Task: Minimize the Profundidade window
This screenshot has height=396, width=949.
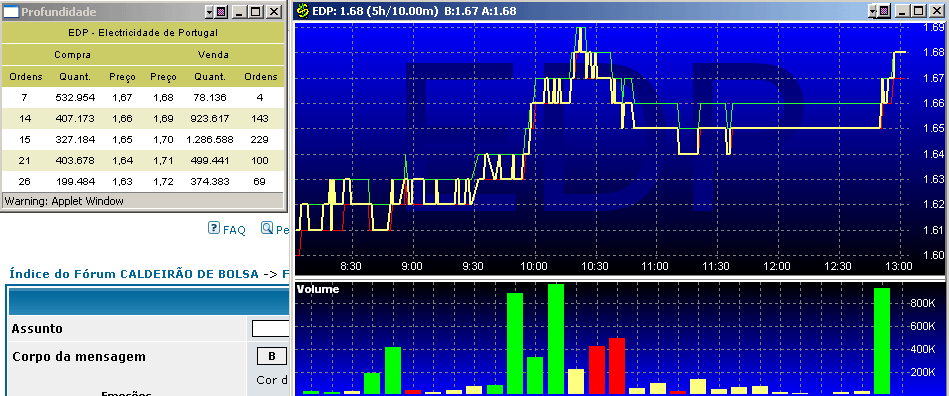Action: tap(240, 12)
